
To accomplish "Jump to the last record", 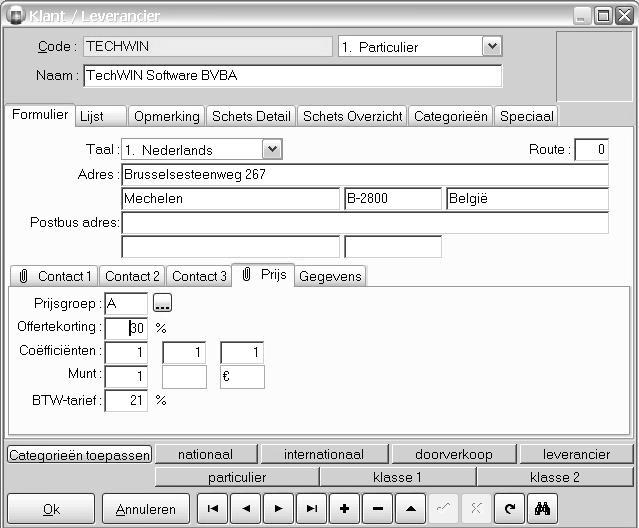I will click(312, 508).
